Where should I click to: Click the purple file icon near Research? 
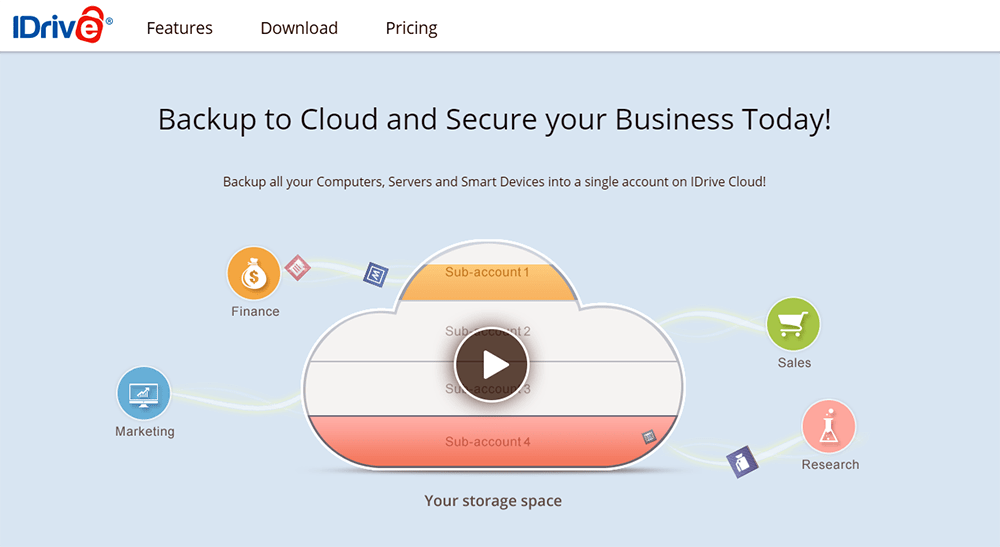pos(742,461)
